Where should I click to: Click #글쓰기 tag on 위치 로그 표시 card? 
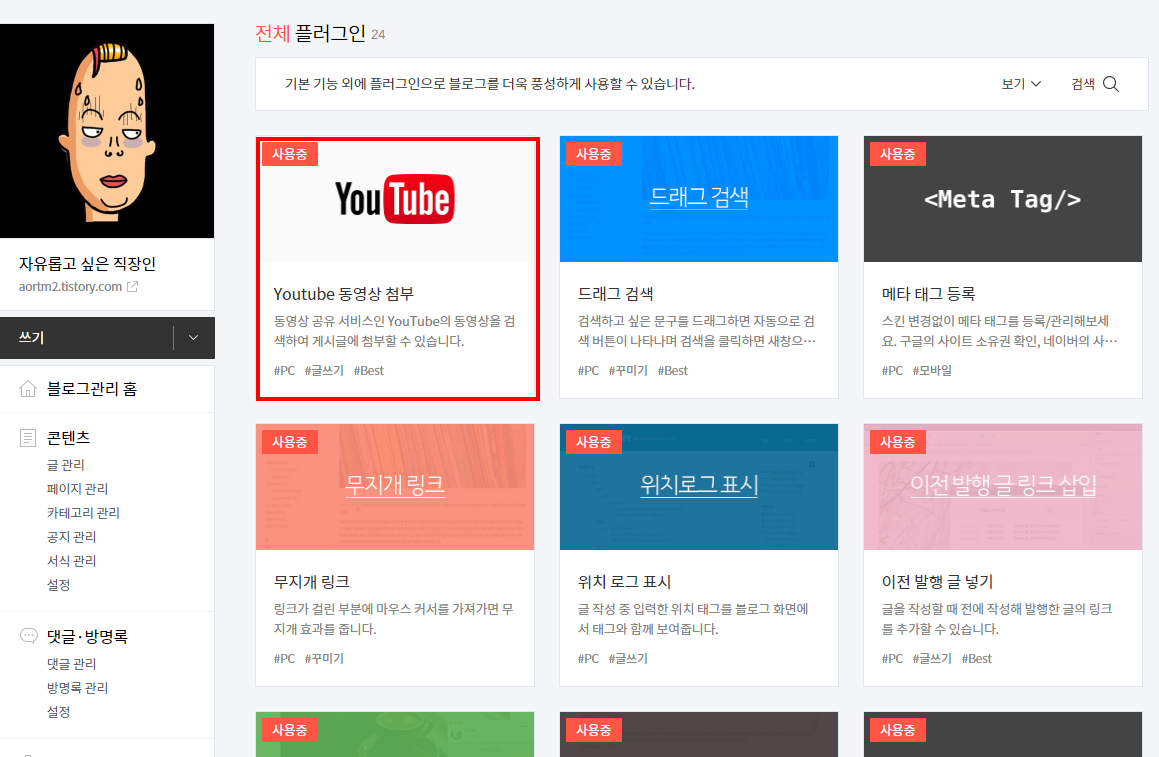(x=628, y=659)
